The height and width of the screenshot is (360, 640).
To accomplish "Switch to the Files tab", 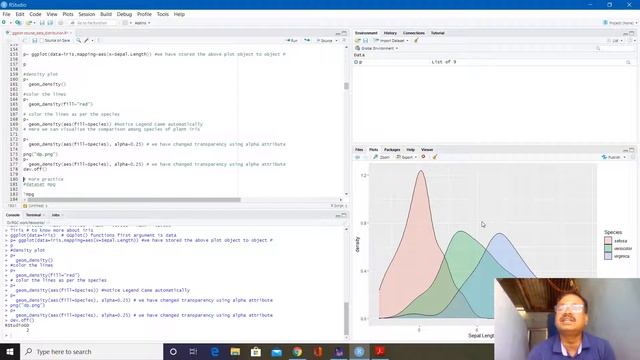I will pyautogui.click(x=359, y=150).
